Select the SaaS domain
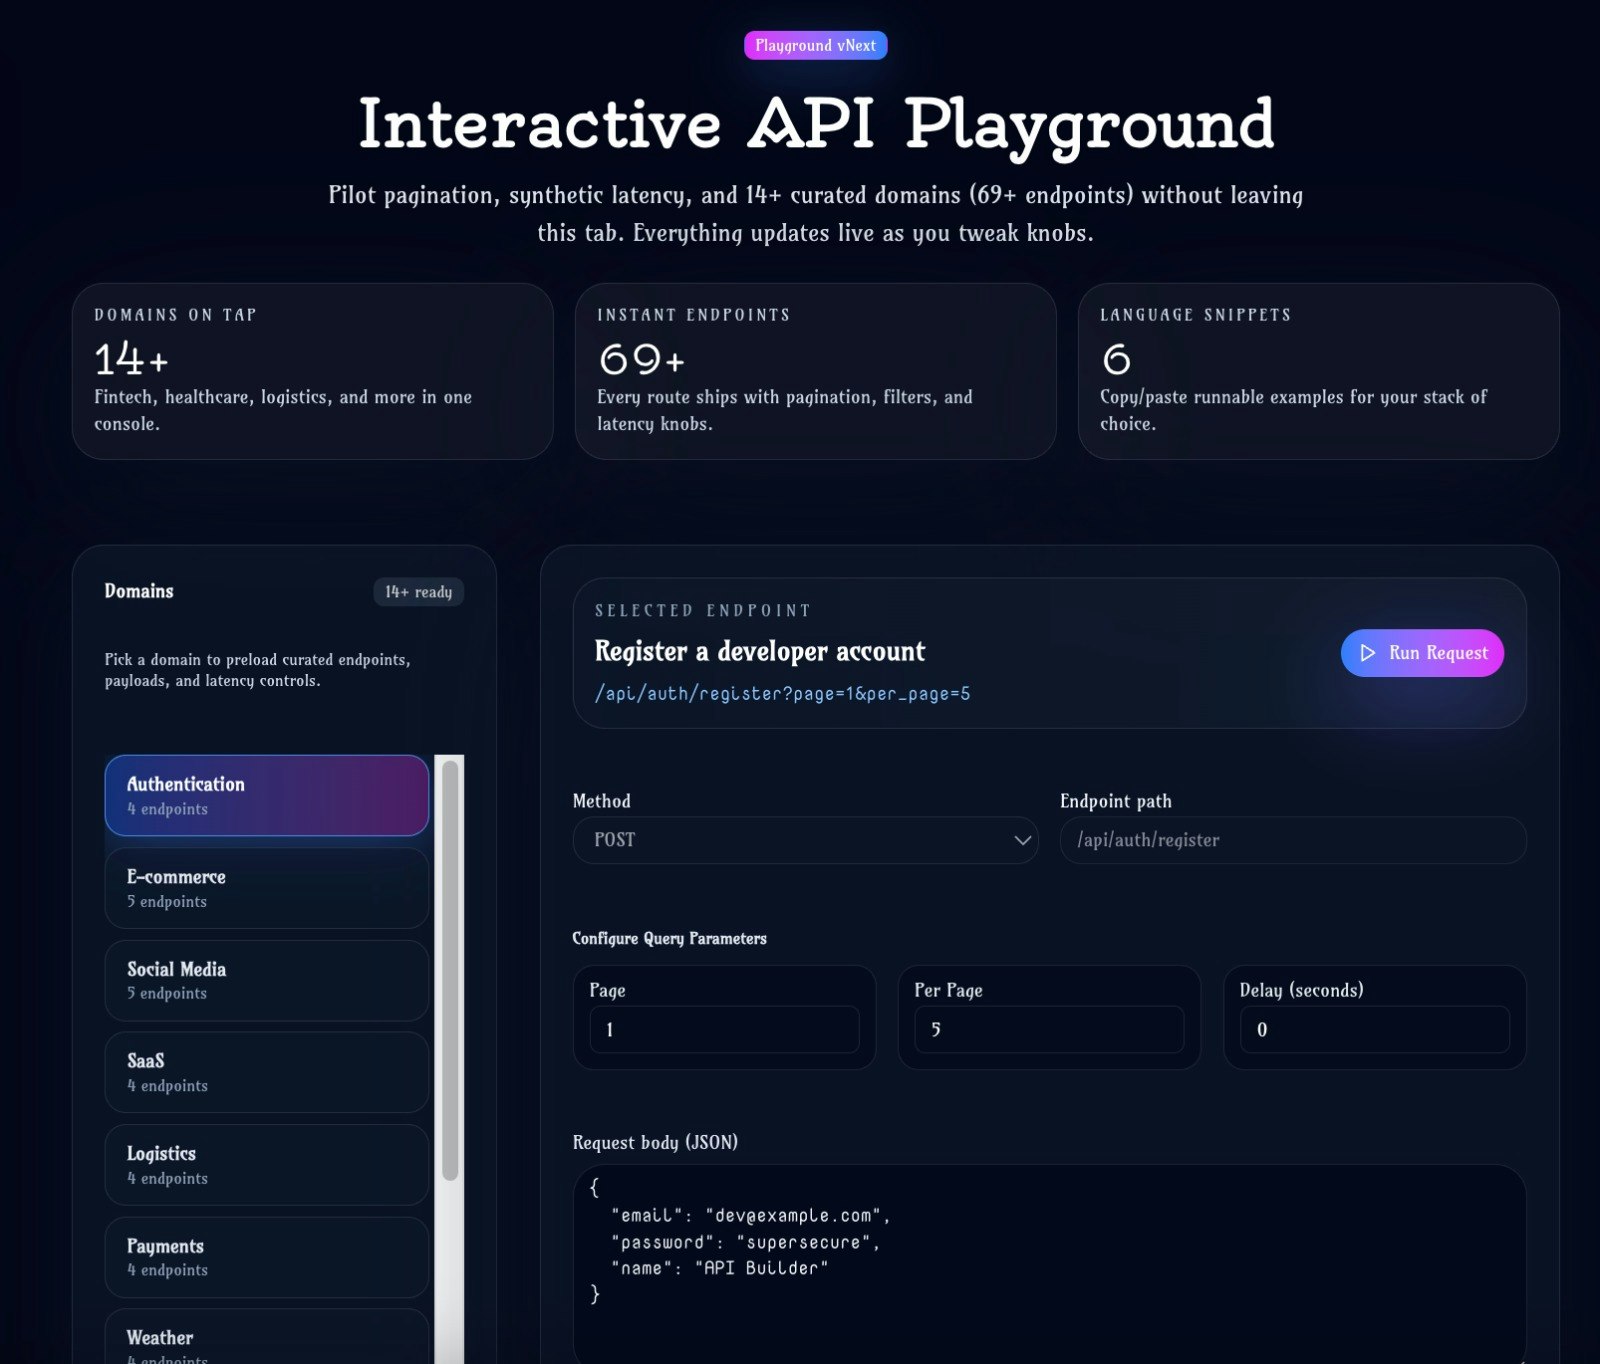 [x=266, y=1072]
